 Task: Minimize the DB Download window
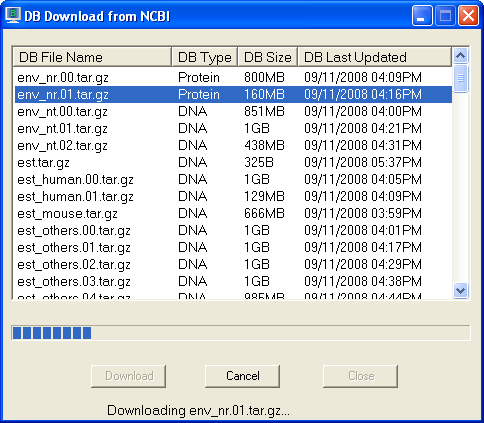pyautogui.click(x=422, y=16)
